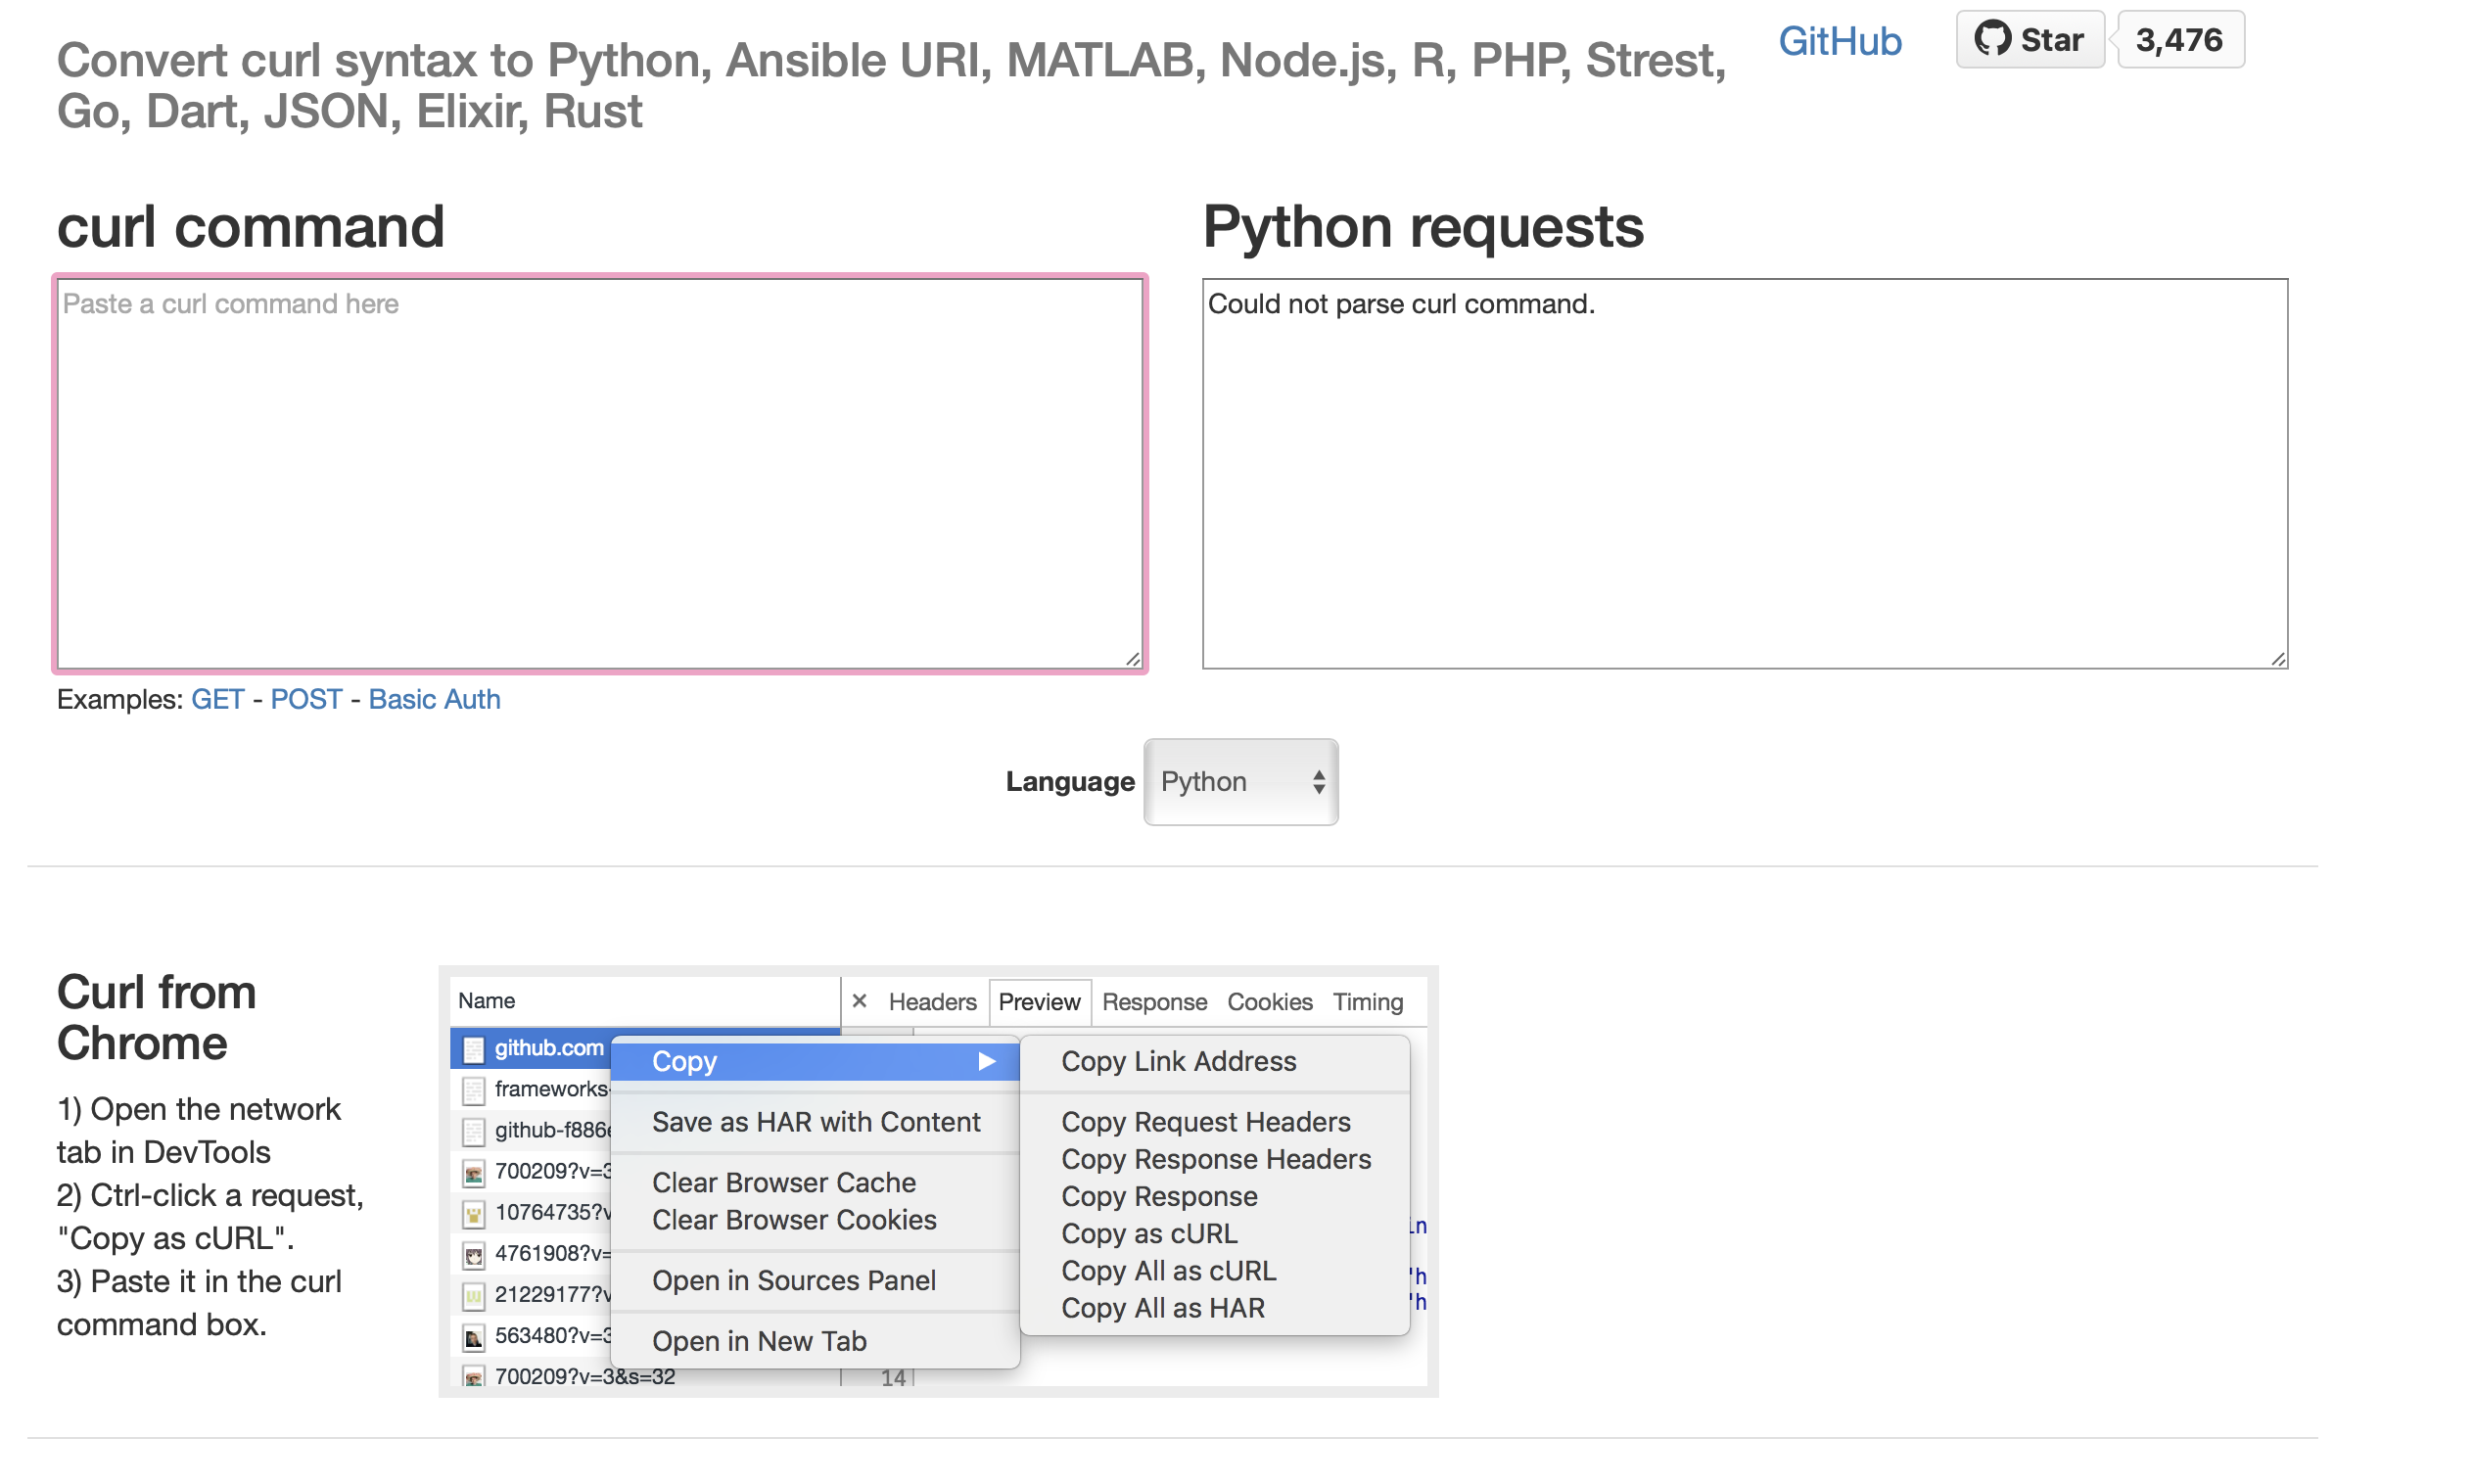Click the Chrome DevTools screenshot image
The height and width of the screenshot is (1484, 2473).
(x=938, y=1181)
